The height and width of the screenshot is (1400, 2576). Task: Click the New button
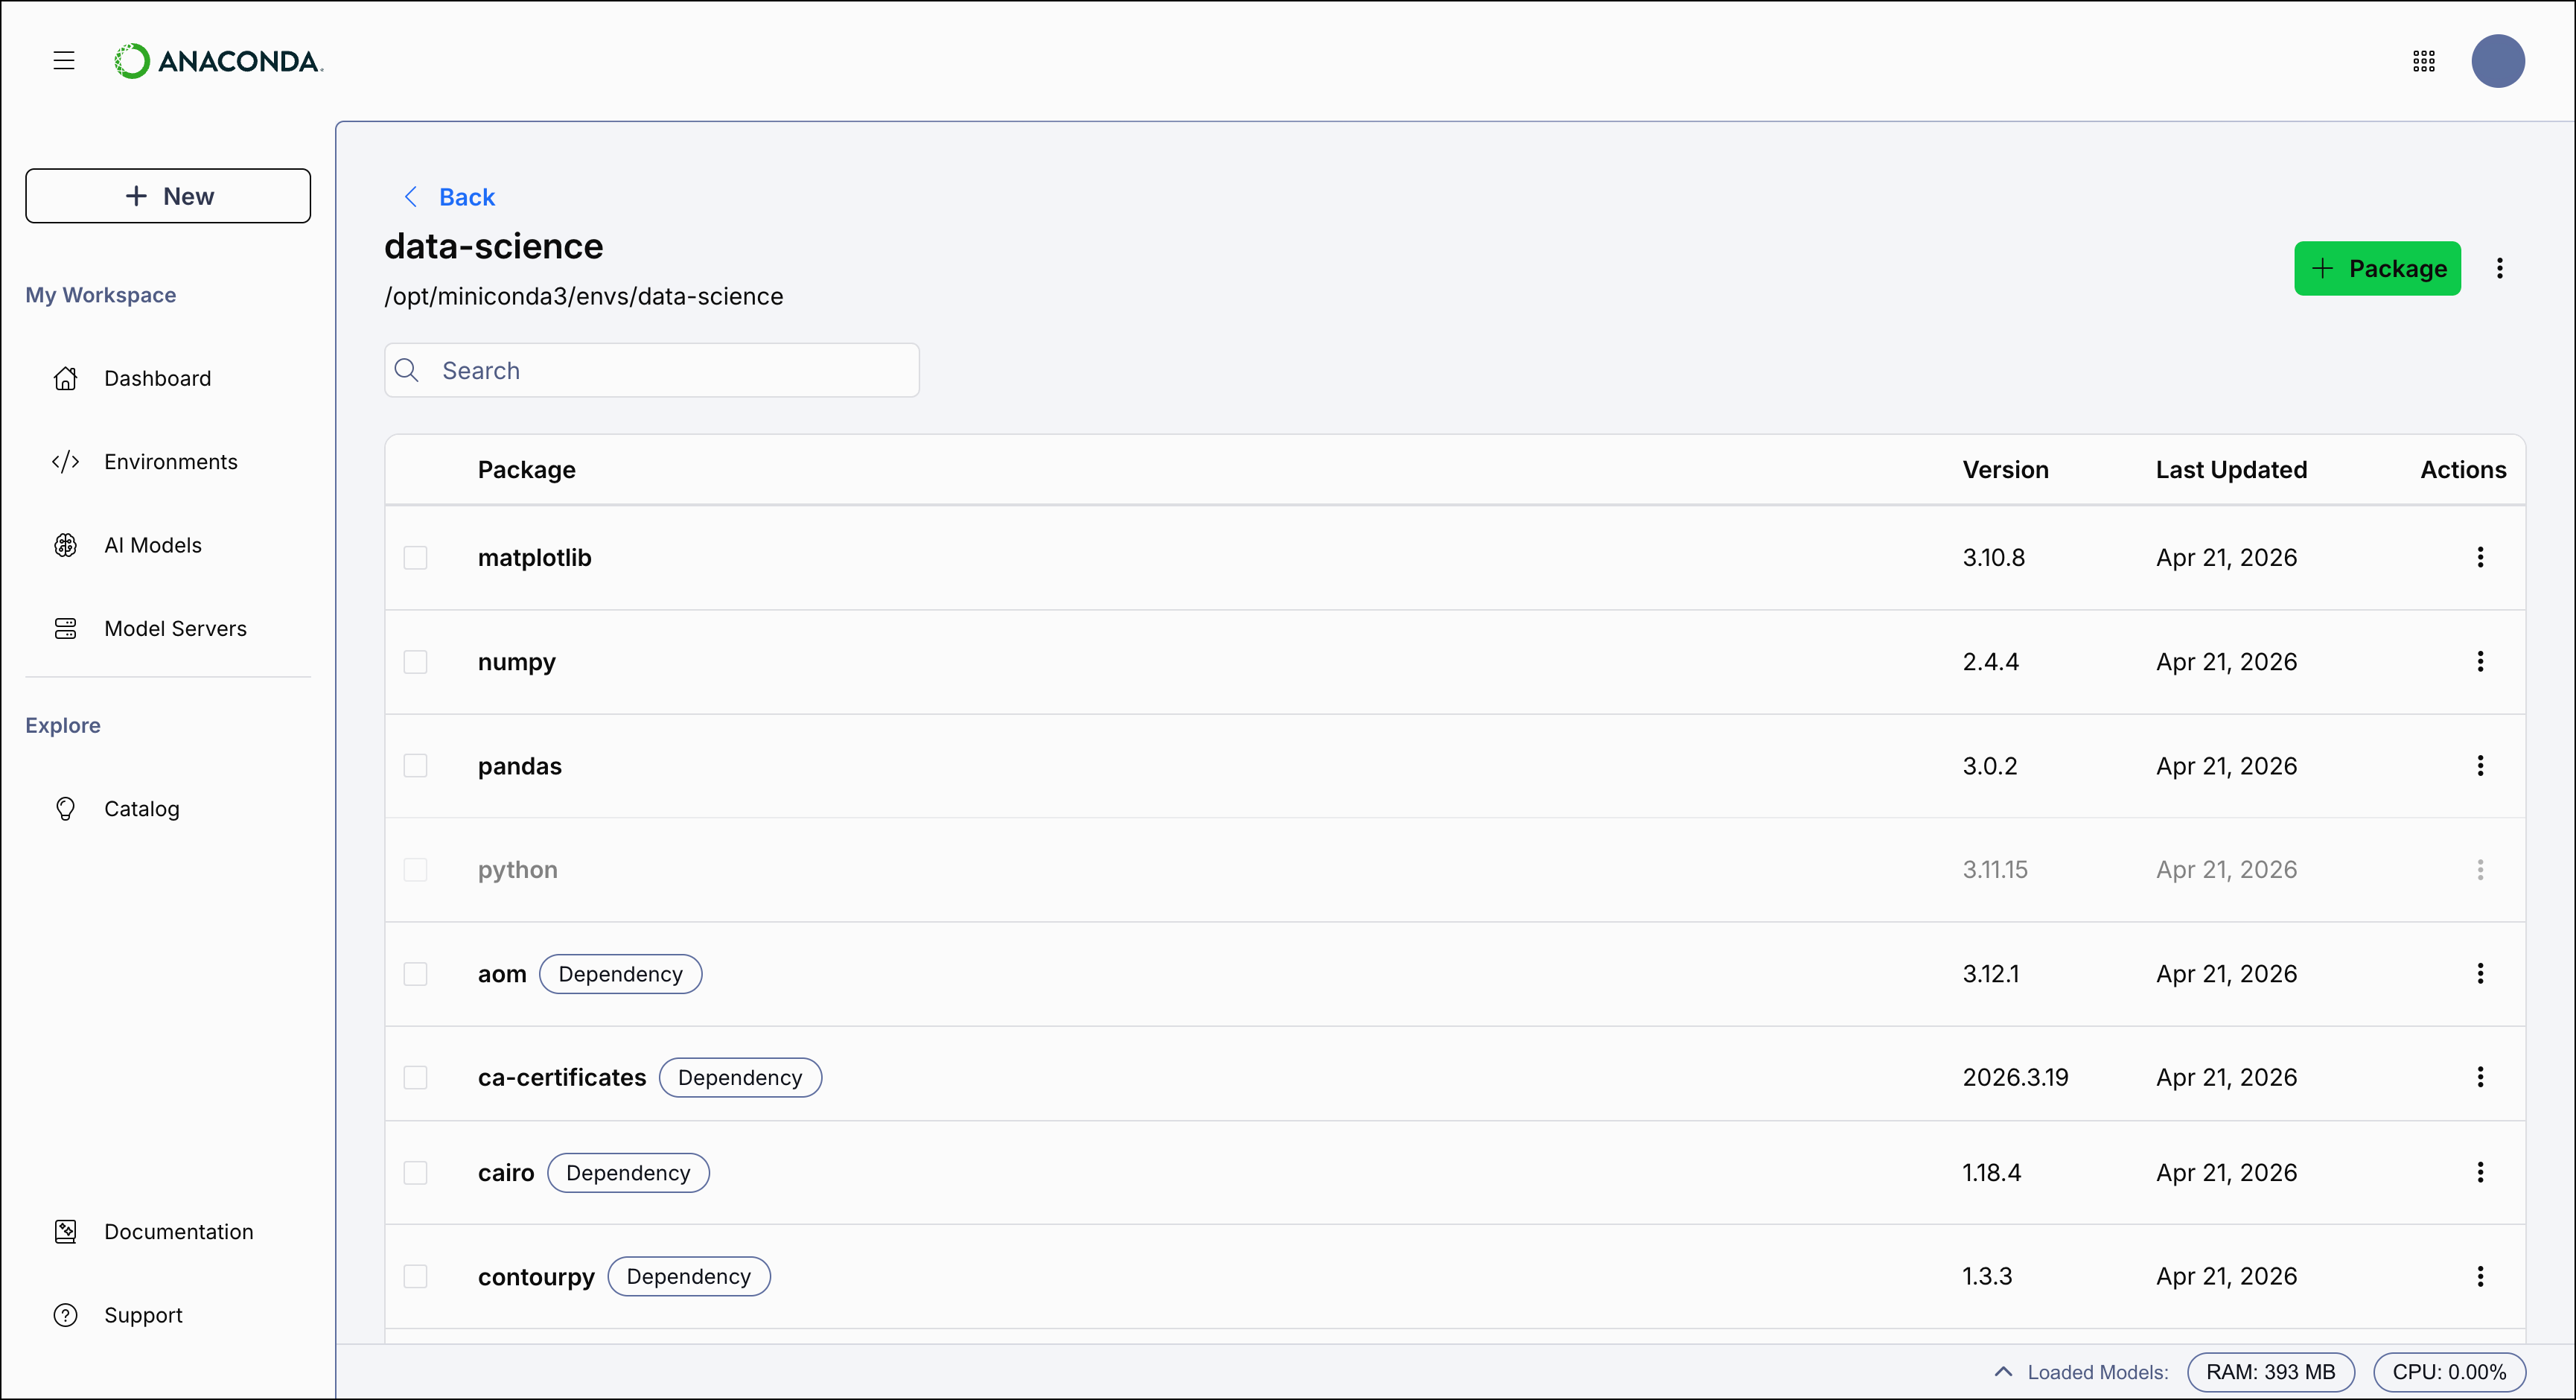pos(168,196)
